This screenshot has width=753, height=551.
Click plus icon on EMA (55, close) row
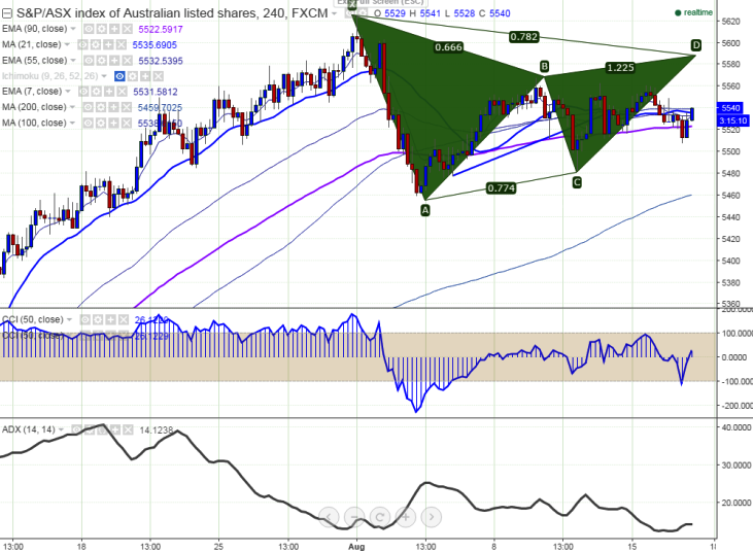[x=114, y=61]
